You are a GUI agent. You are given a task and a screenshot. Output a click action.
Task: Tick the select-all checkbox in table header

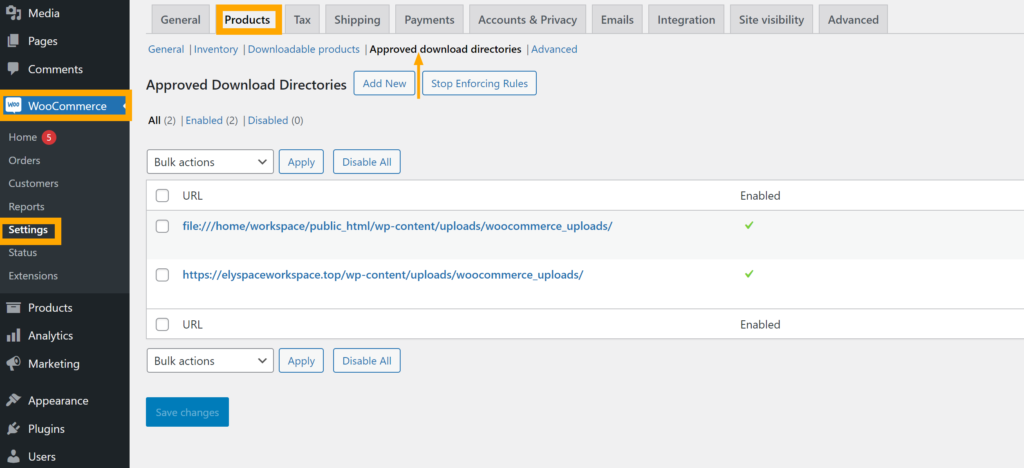point(163,196)
